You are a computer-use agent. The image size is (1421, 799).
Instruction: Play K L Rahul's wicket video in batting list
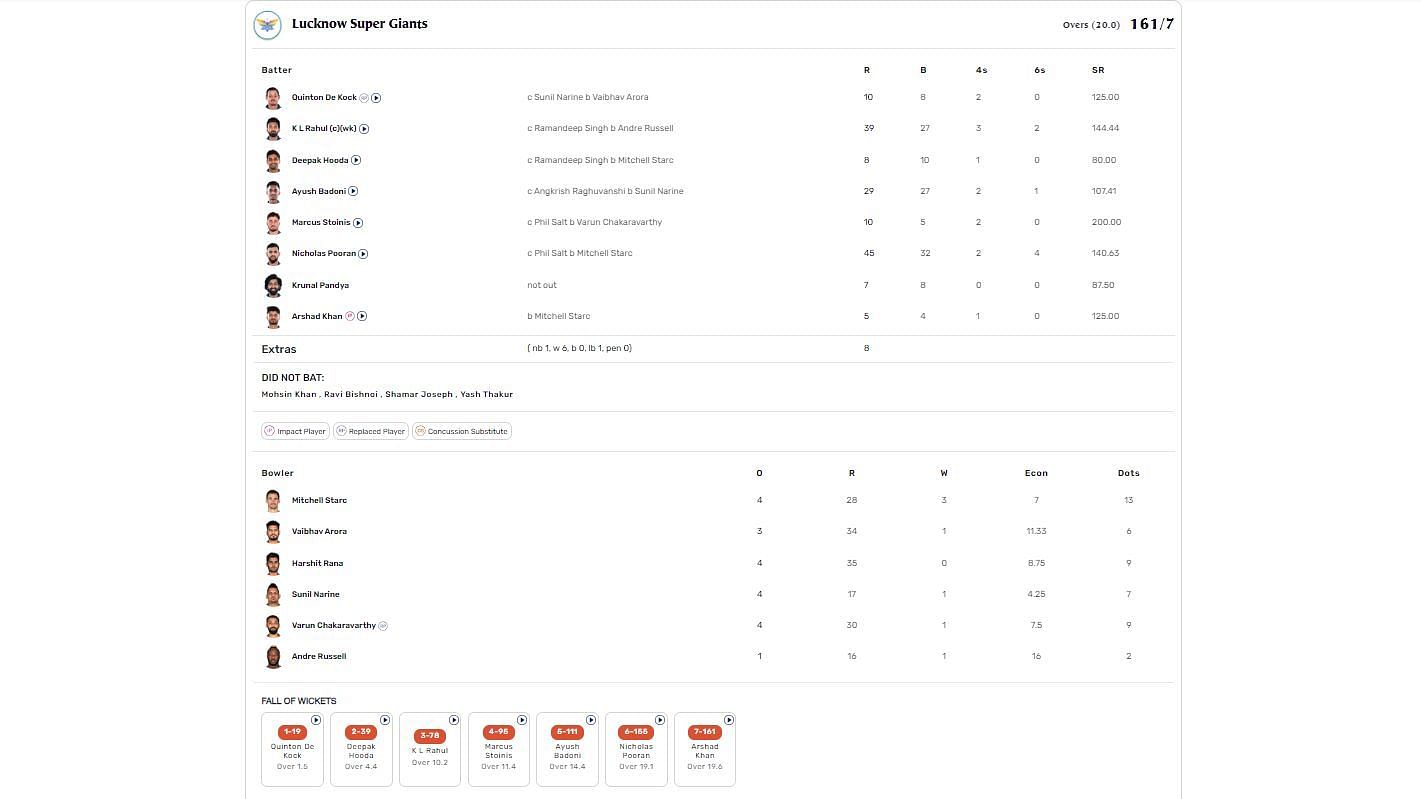(364, 129)
